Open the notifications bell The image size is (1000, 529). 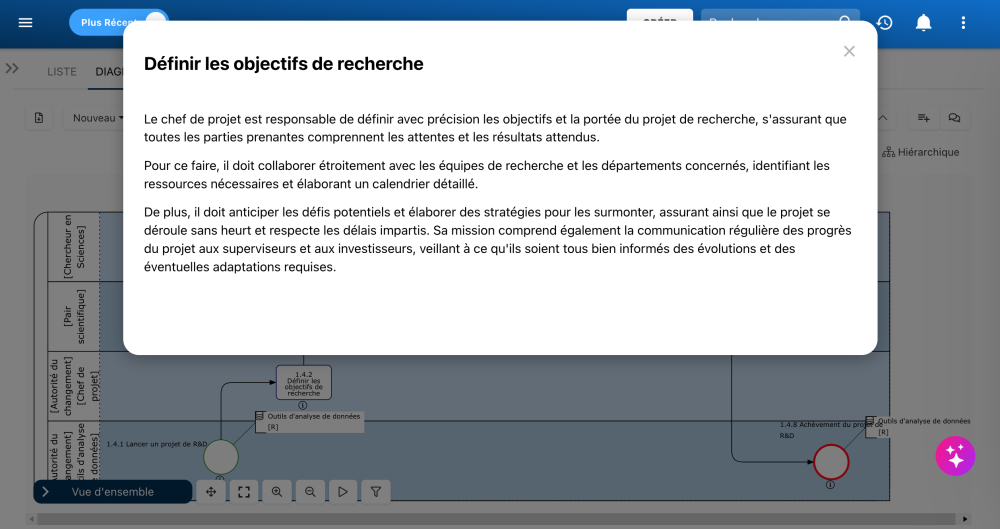pyautogui.click(x=923, y=23)
